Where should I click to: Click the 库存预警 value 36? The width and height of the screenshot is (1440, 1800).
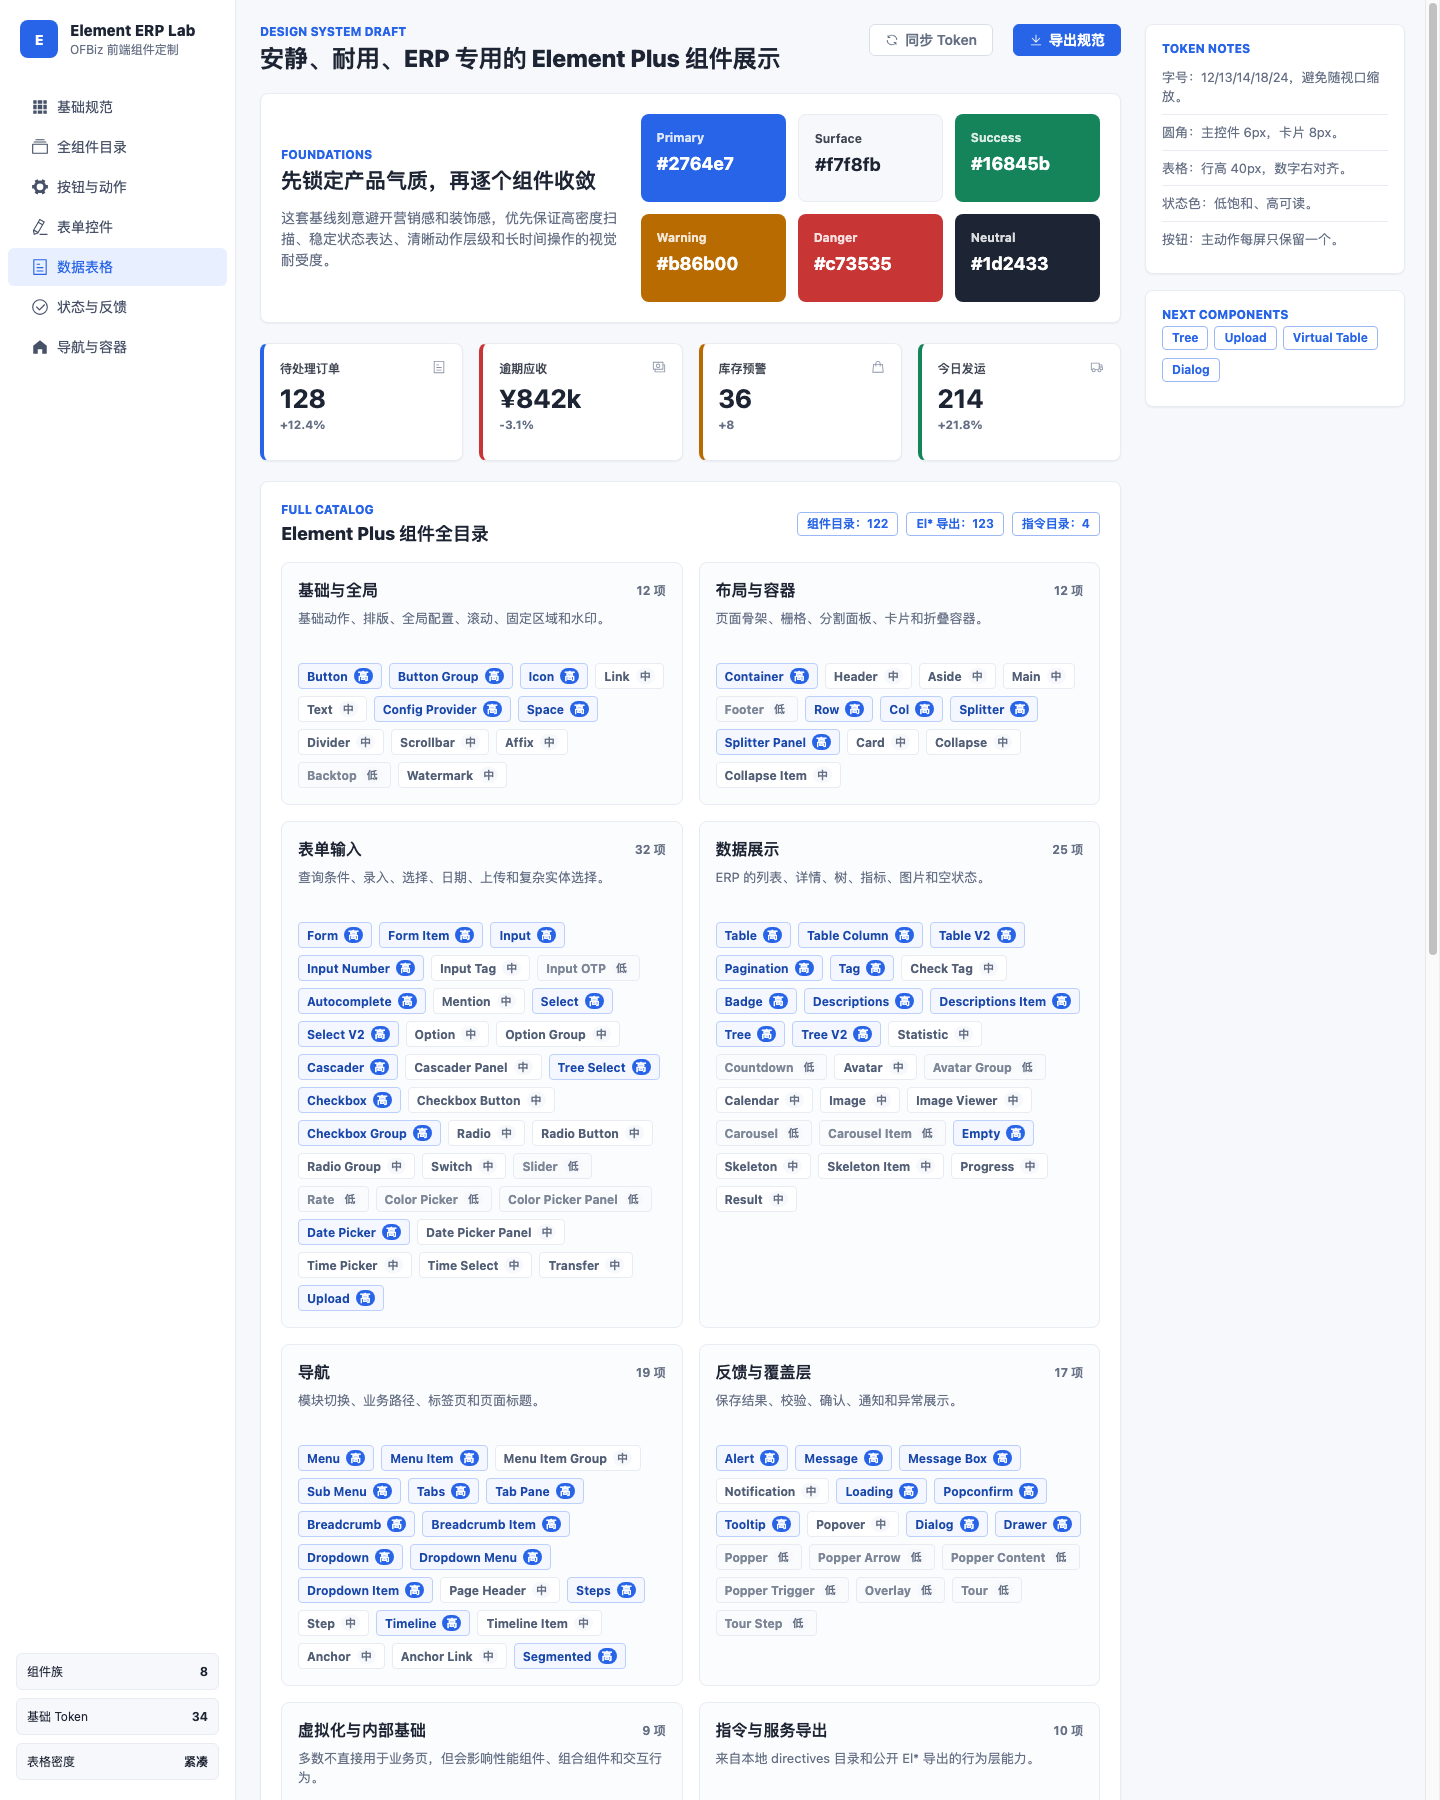tap(735, 399)
